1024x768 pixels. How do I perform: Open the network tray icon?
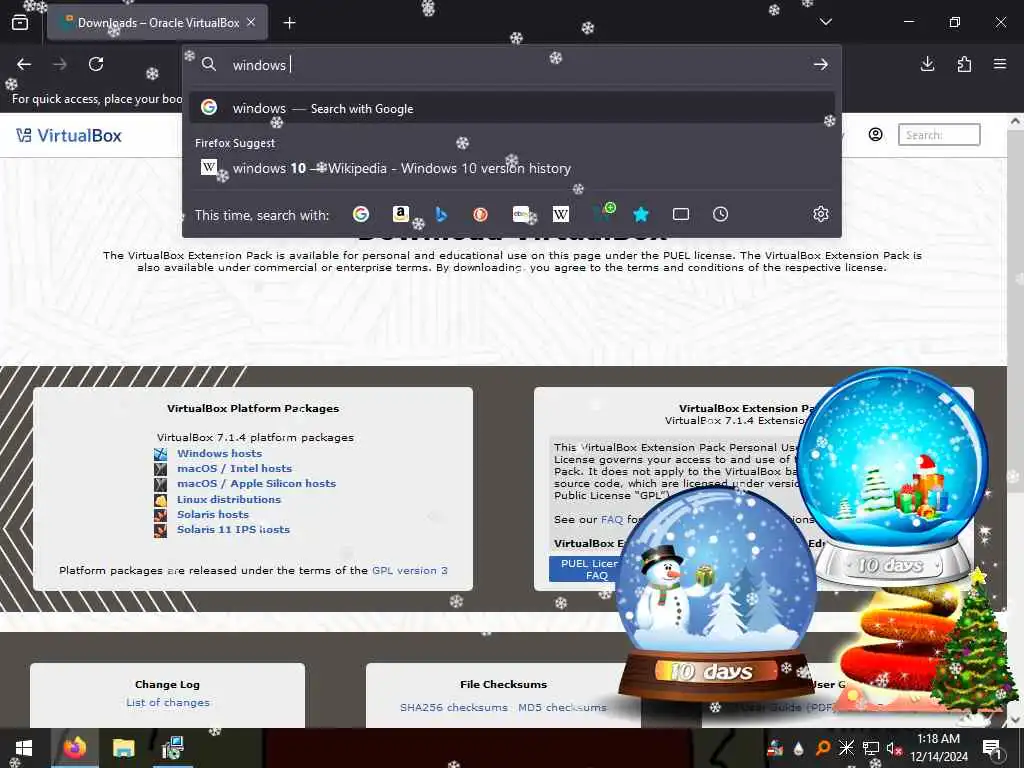871,748
